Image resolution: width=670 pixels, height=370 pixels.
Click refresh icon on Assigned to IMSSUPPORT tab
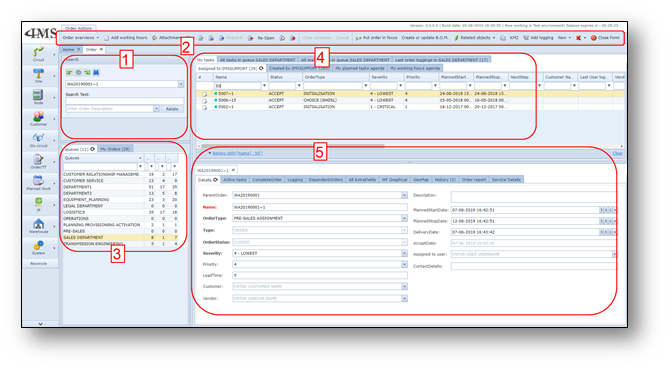click(x=261, y=68)
